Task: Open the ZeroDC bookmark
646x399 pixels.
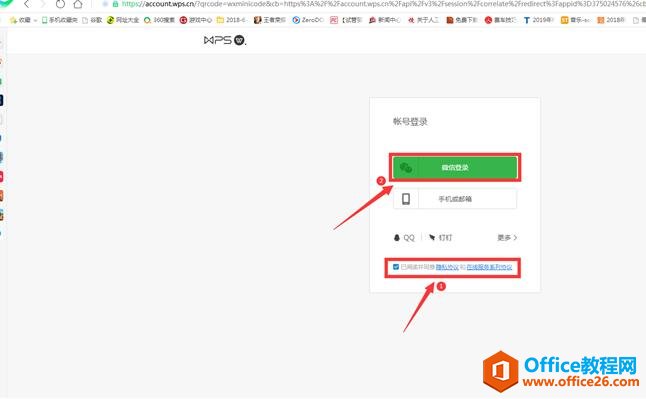Action: pyautogui.click(x=308, y=20)
